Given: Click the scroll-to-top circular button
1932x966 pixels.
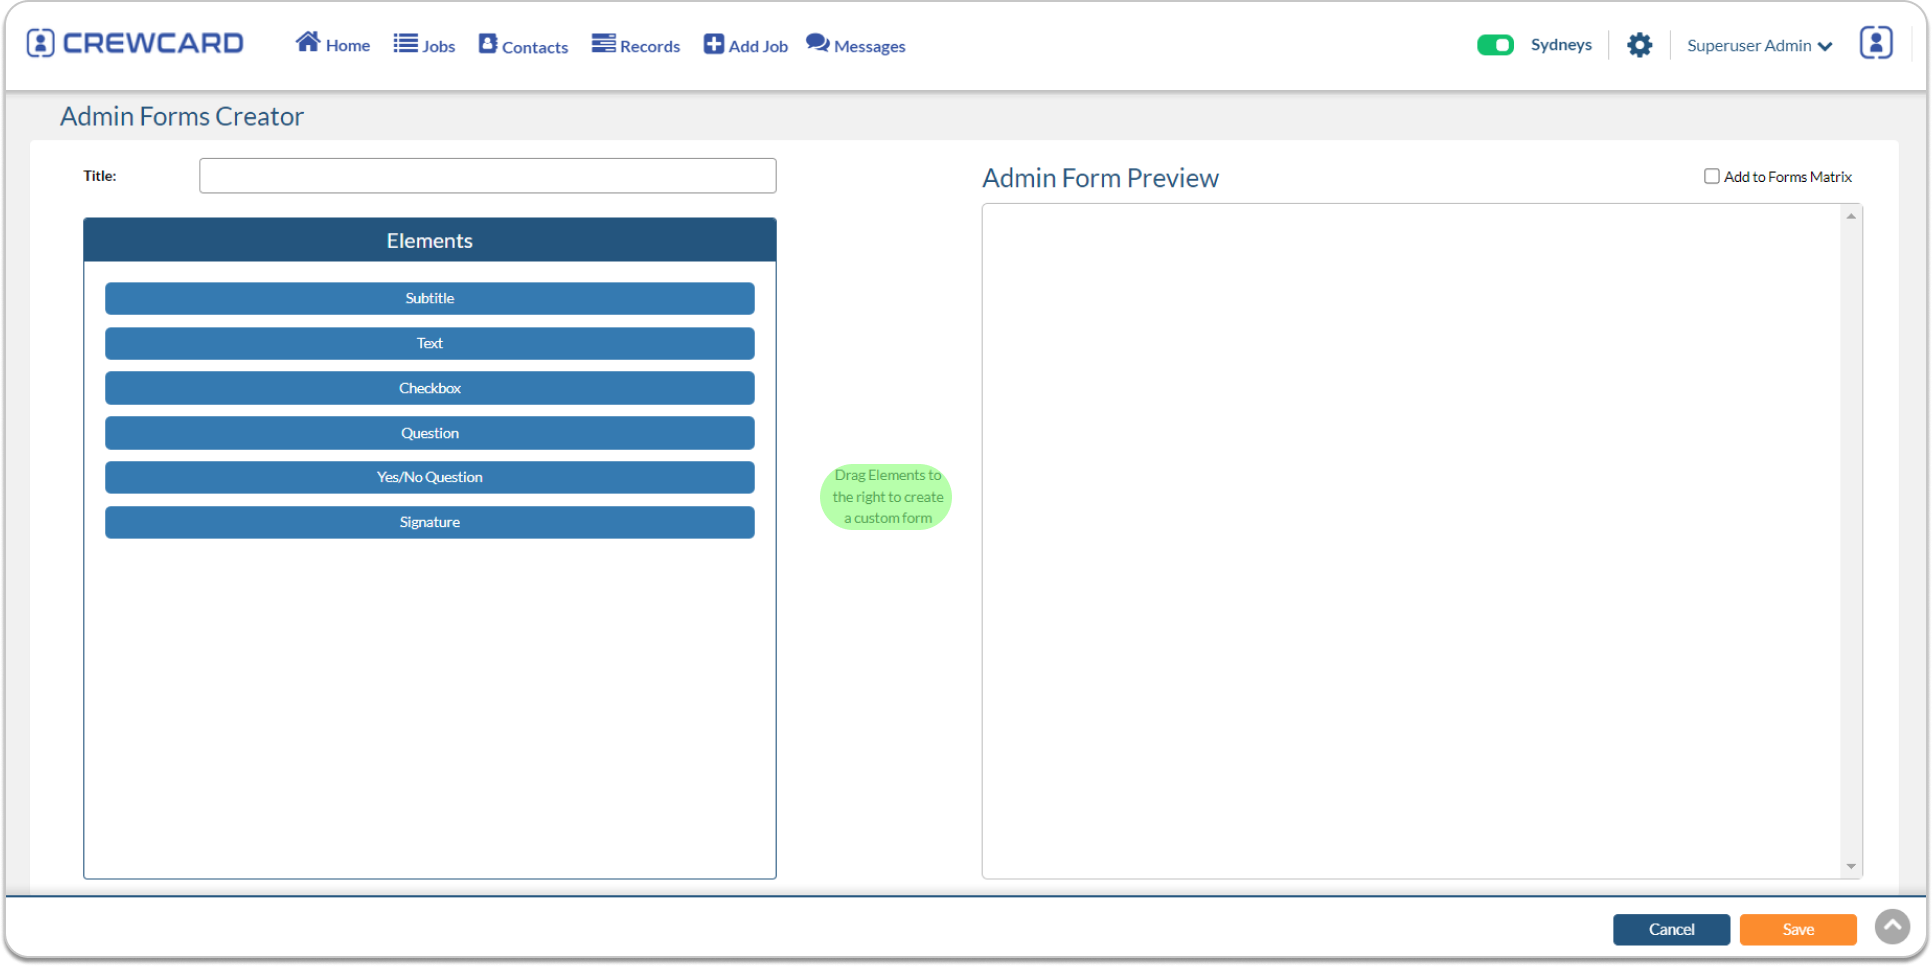Looking at the screenshot, I should tap(1892, 925).
